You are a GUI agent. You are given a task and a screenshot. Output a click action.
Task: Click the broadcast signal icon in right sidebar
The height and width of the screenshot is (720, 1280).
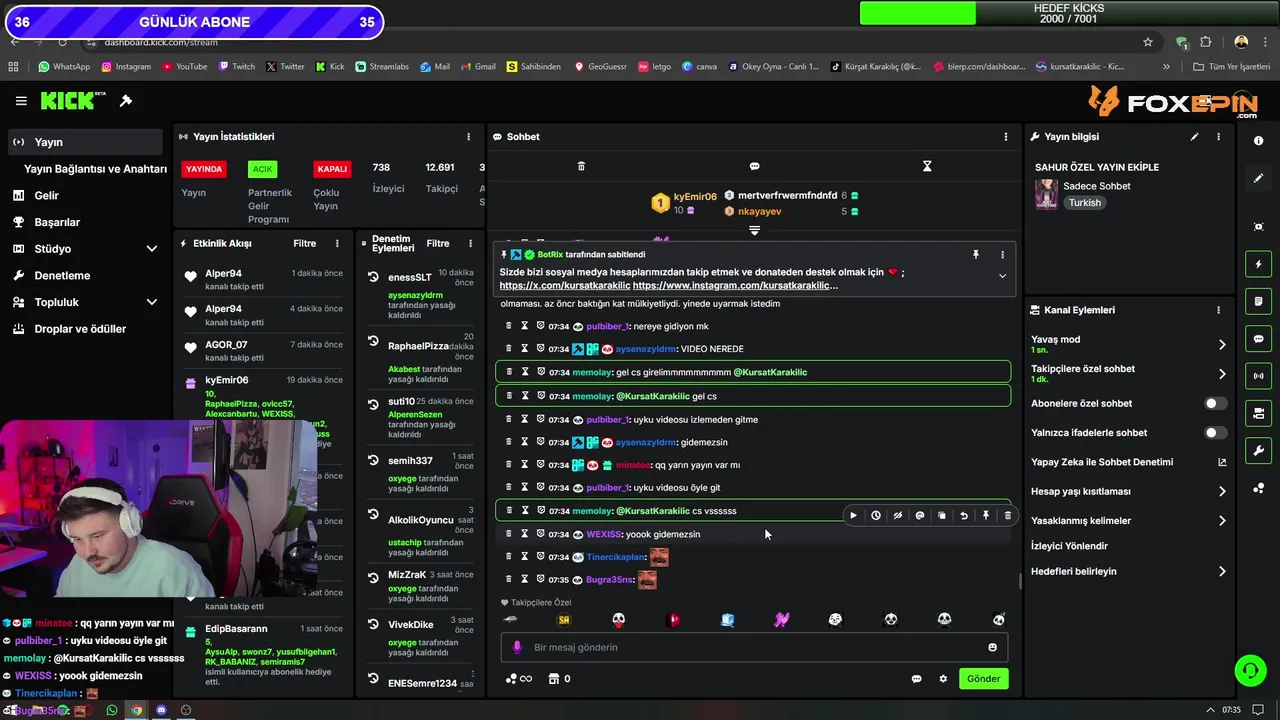tap(1258, 376)
